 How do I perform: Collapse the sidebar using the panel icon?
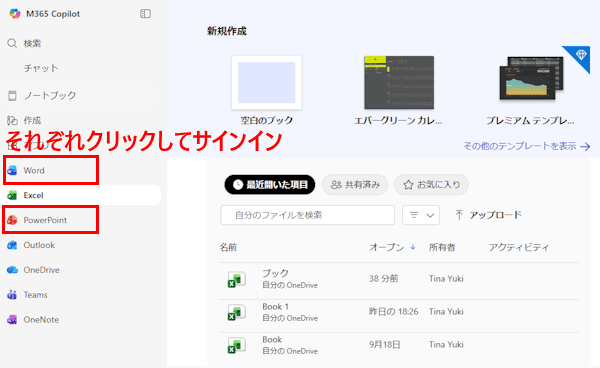pos(145,14)
